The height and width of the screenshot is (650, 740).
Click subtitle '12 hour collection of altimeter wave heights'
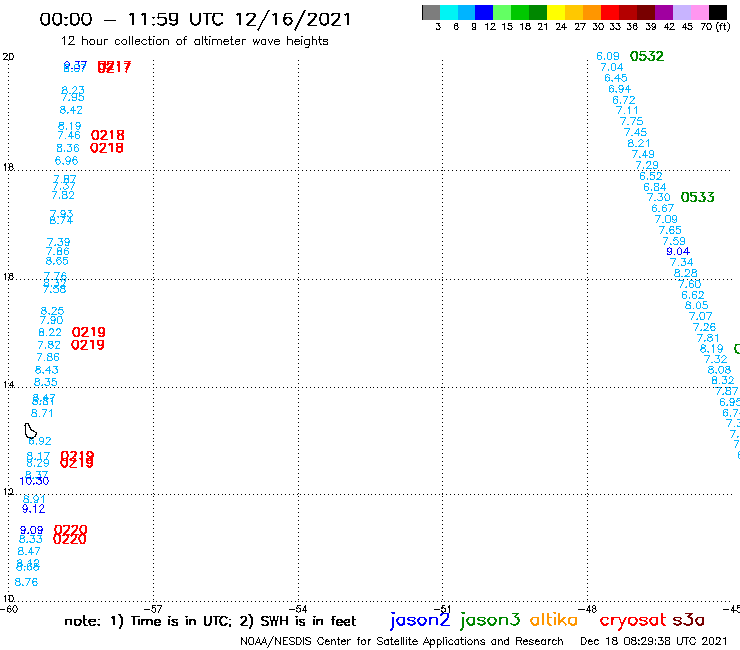[194, 41]
